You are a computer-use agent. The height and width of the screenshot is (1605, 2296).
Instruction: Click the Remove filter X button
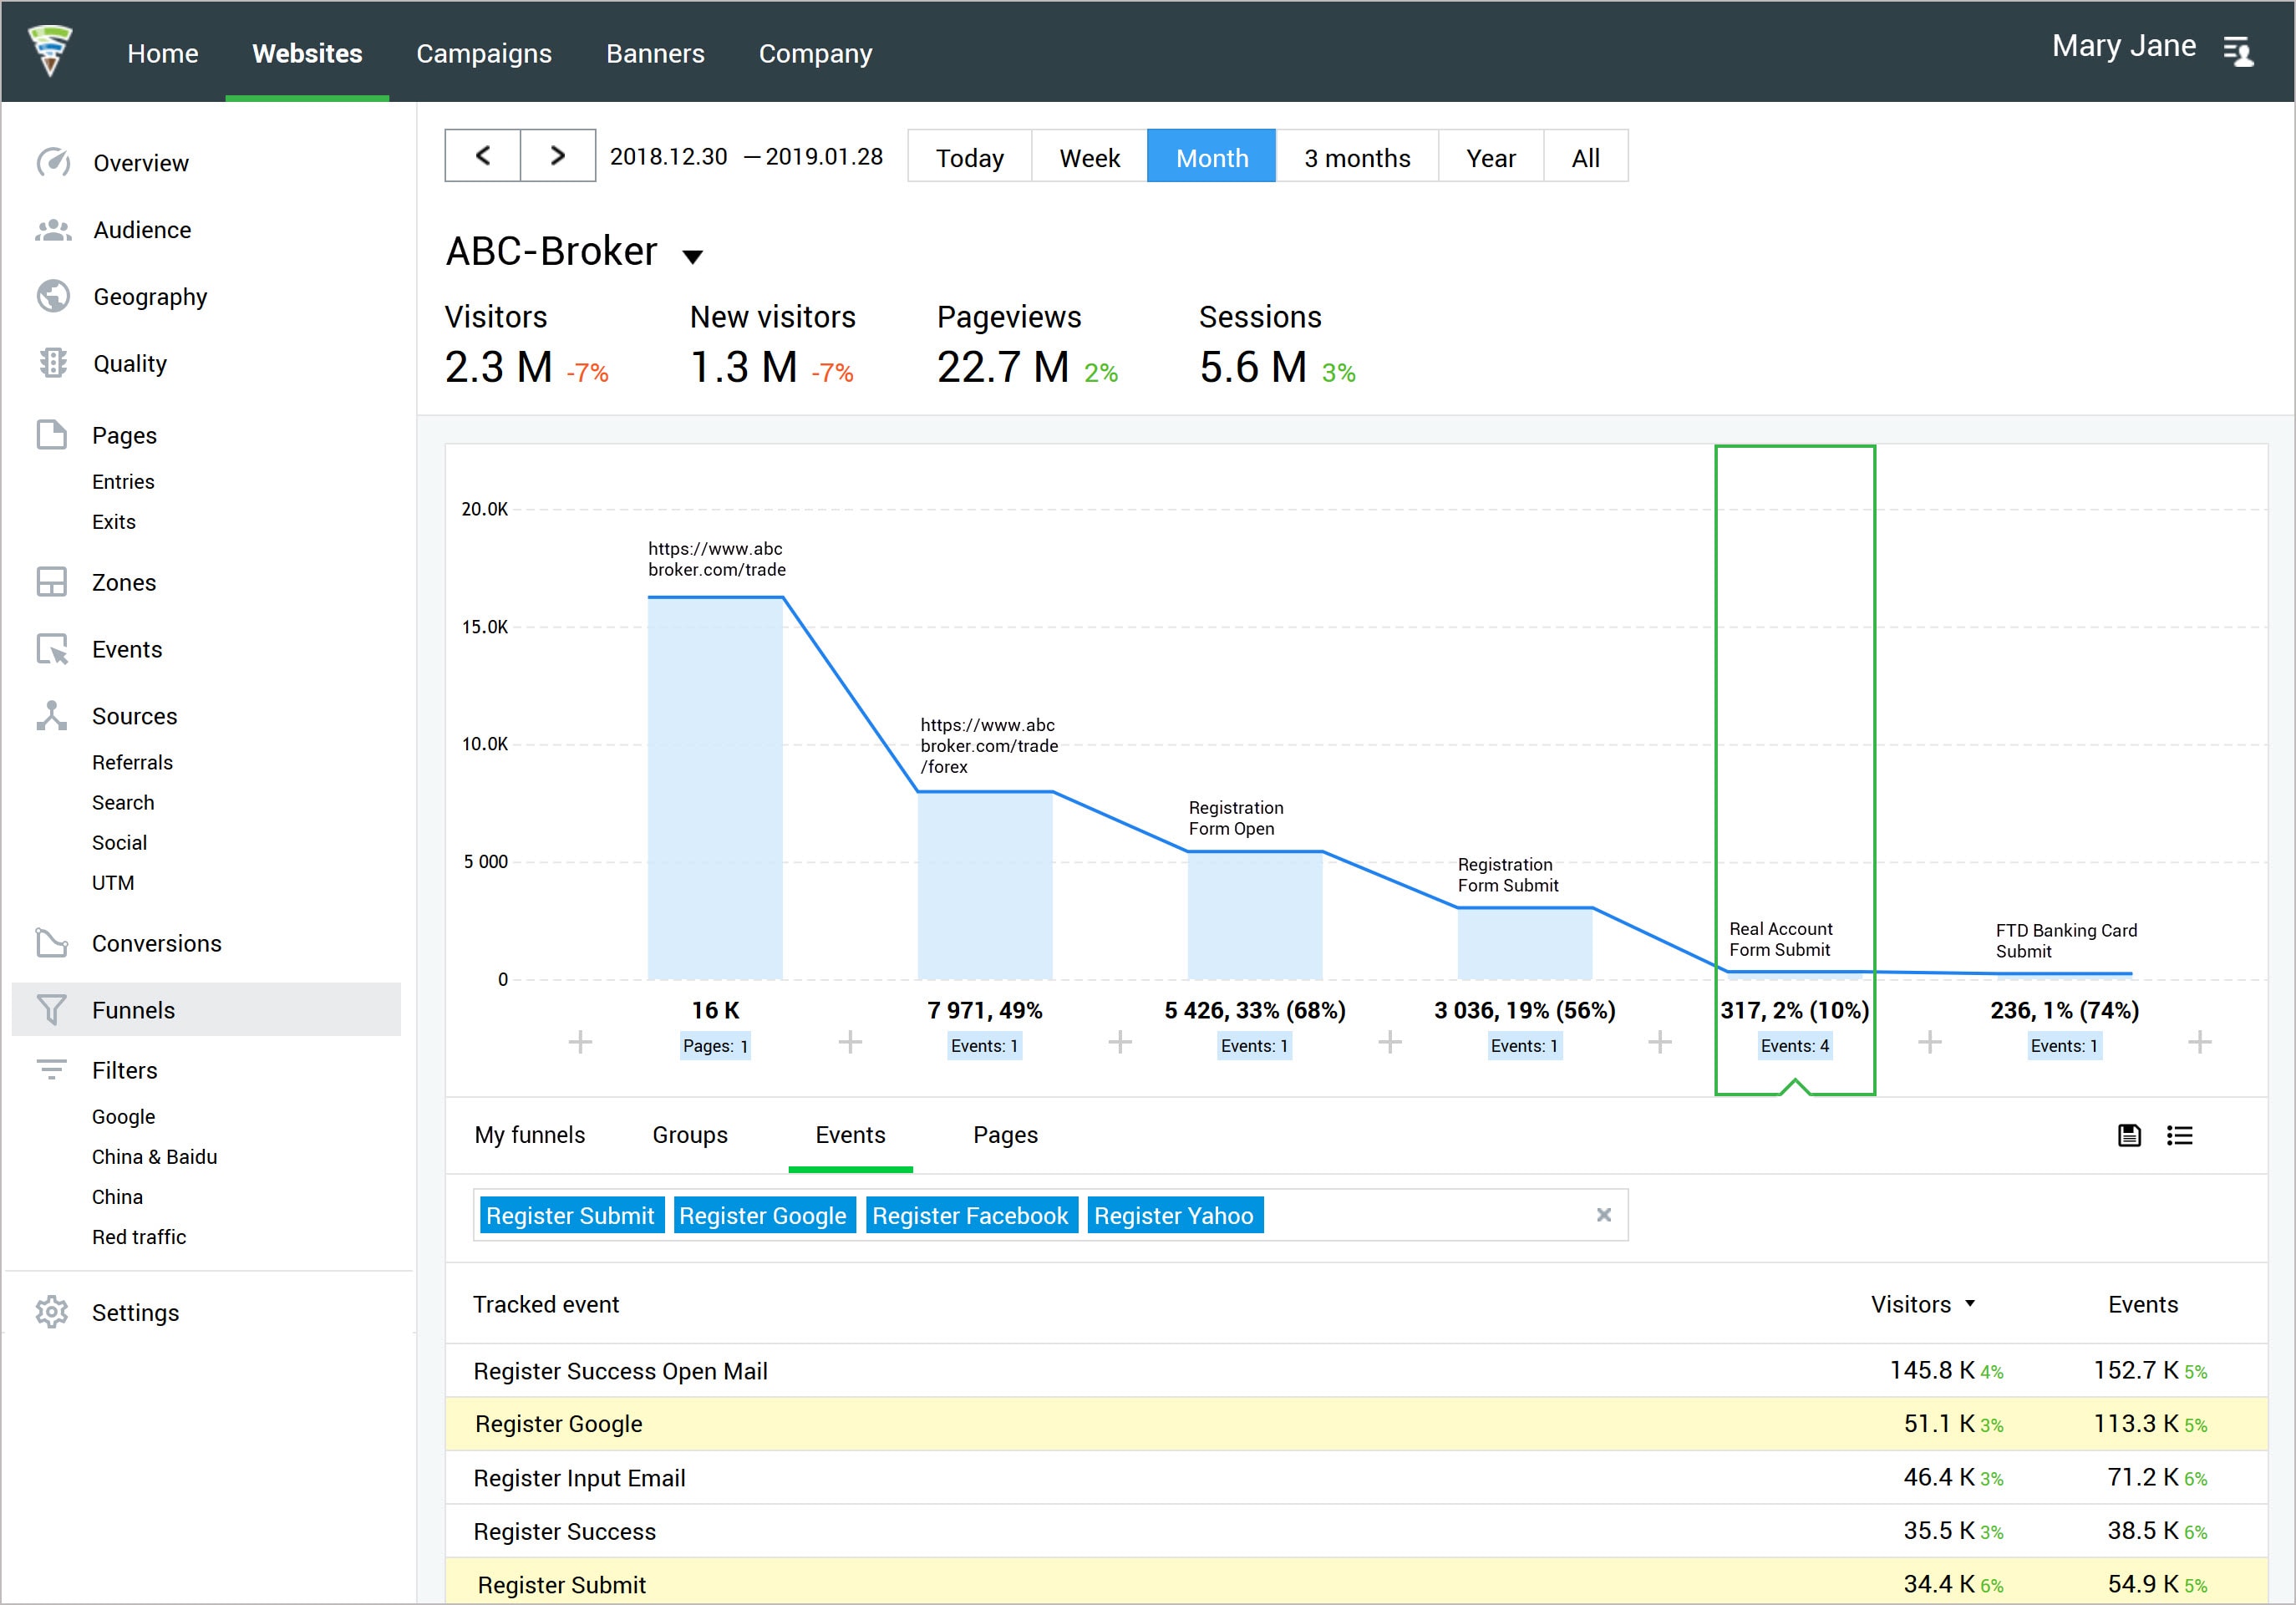click(1603, 1214)
